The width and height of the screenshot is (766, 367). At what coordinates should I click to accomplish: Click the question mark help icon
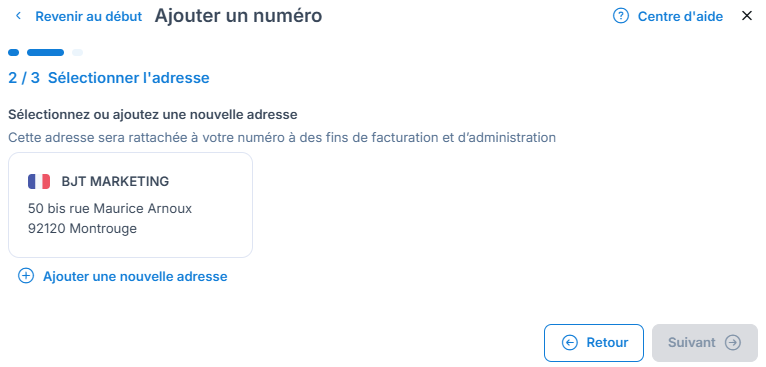(x=620, y=16)
